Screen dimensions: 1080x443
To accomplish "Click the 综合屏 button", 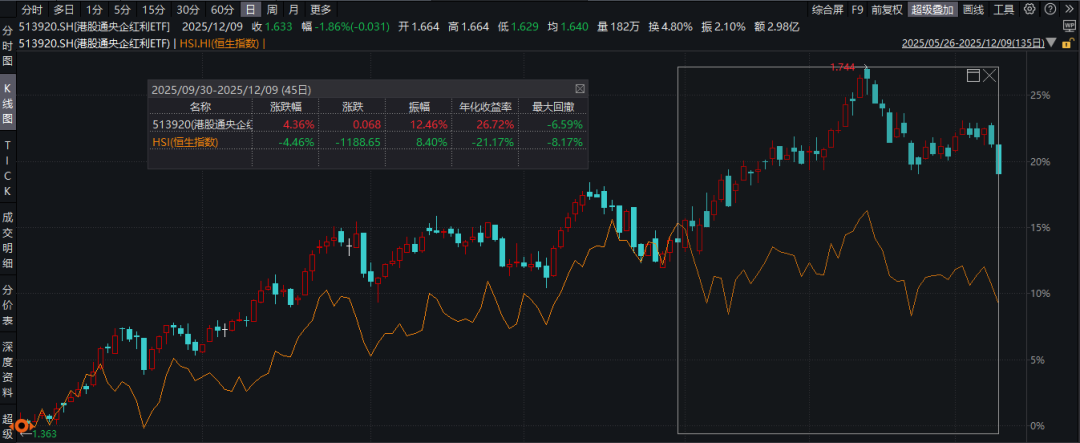I will click(825, 10).
